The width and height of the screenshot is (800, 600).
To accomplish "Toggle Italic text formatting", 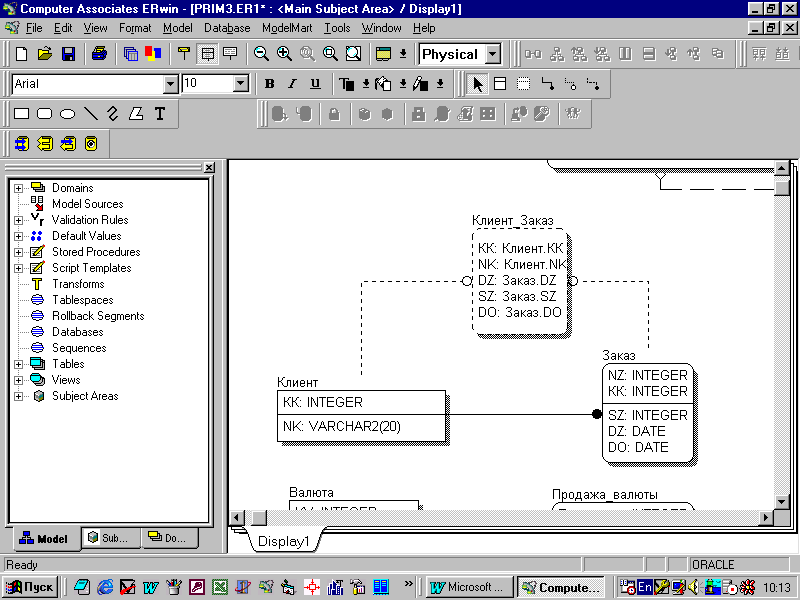I will tap(292, 84).
